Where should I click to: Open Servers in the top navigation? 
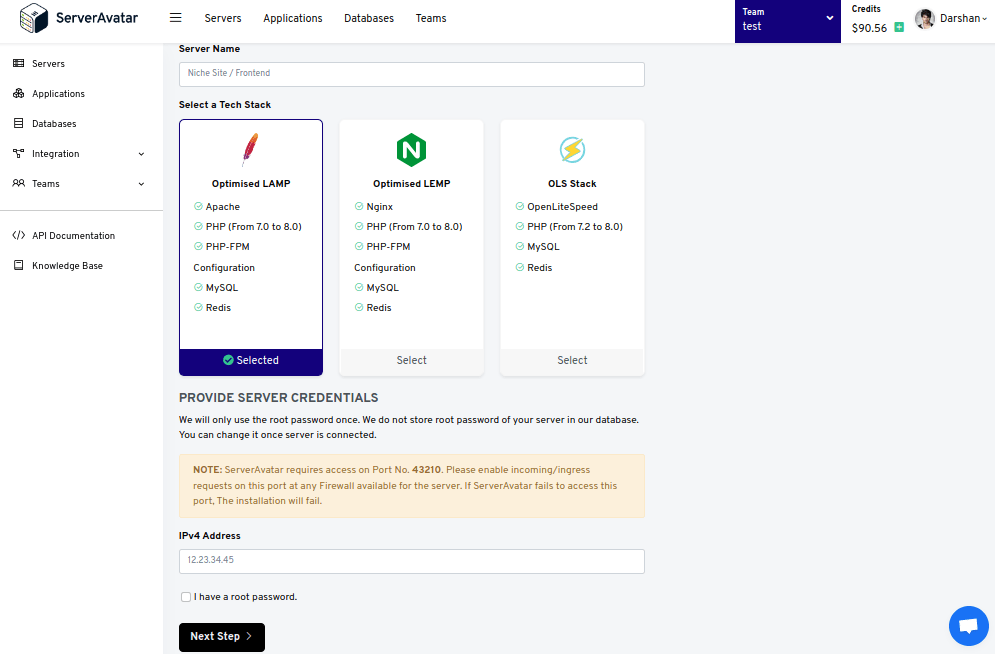click(223, 18)
